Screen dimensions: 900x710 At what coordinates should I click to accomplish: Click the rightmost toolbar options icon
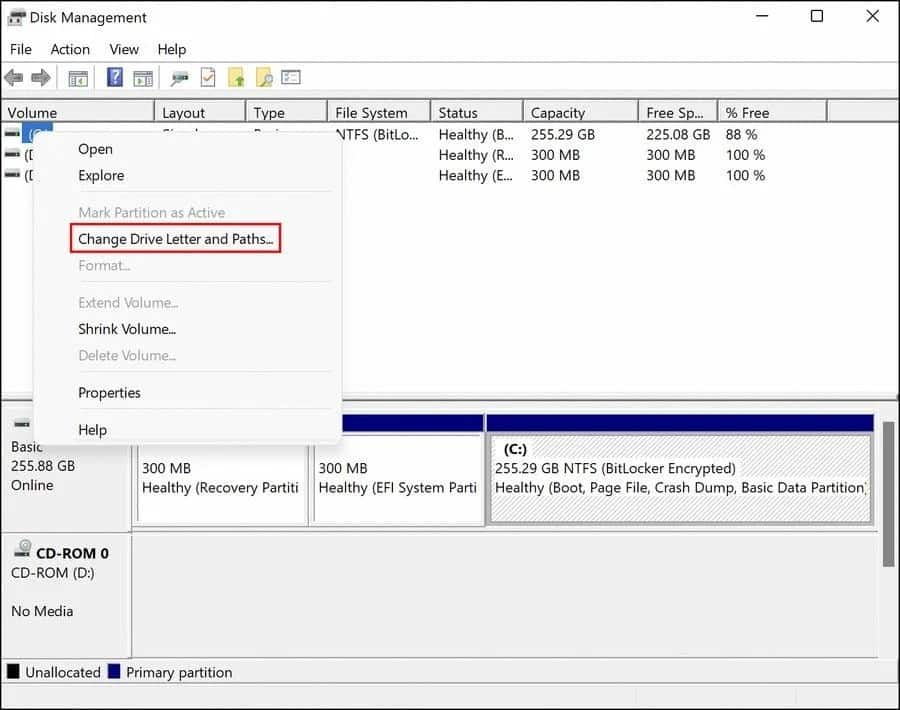[x=292, y=77]
